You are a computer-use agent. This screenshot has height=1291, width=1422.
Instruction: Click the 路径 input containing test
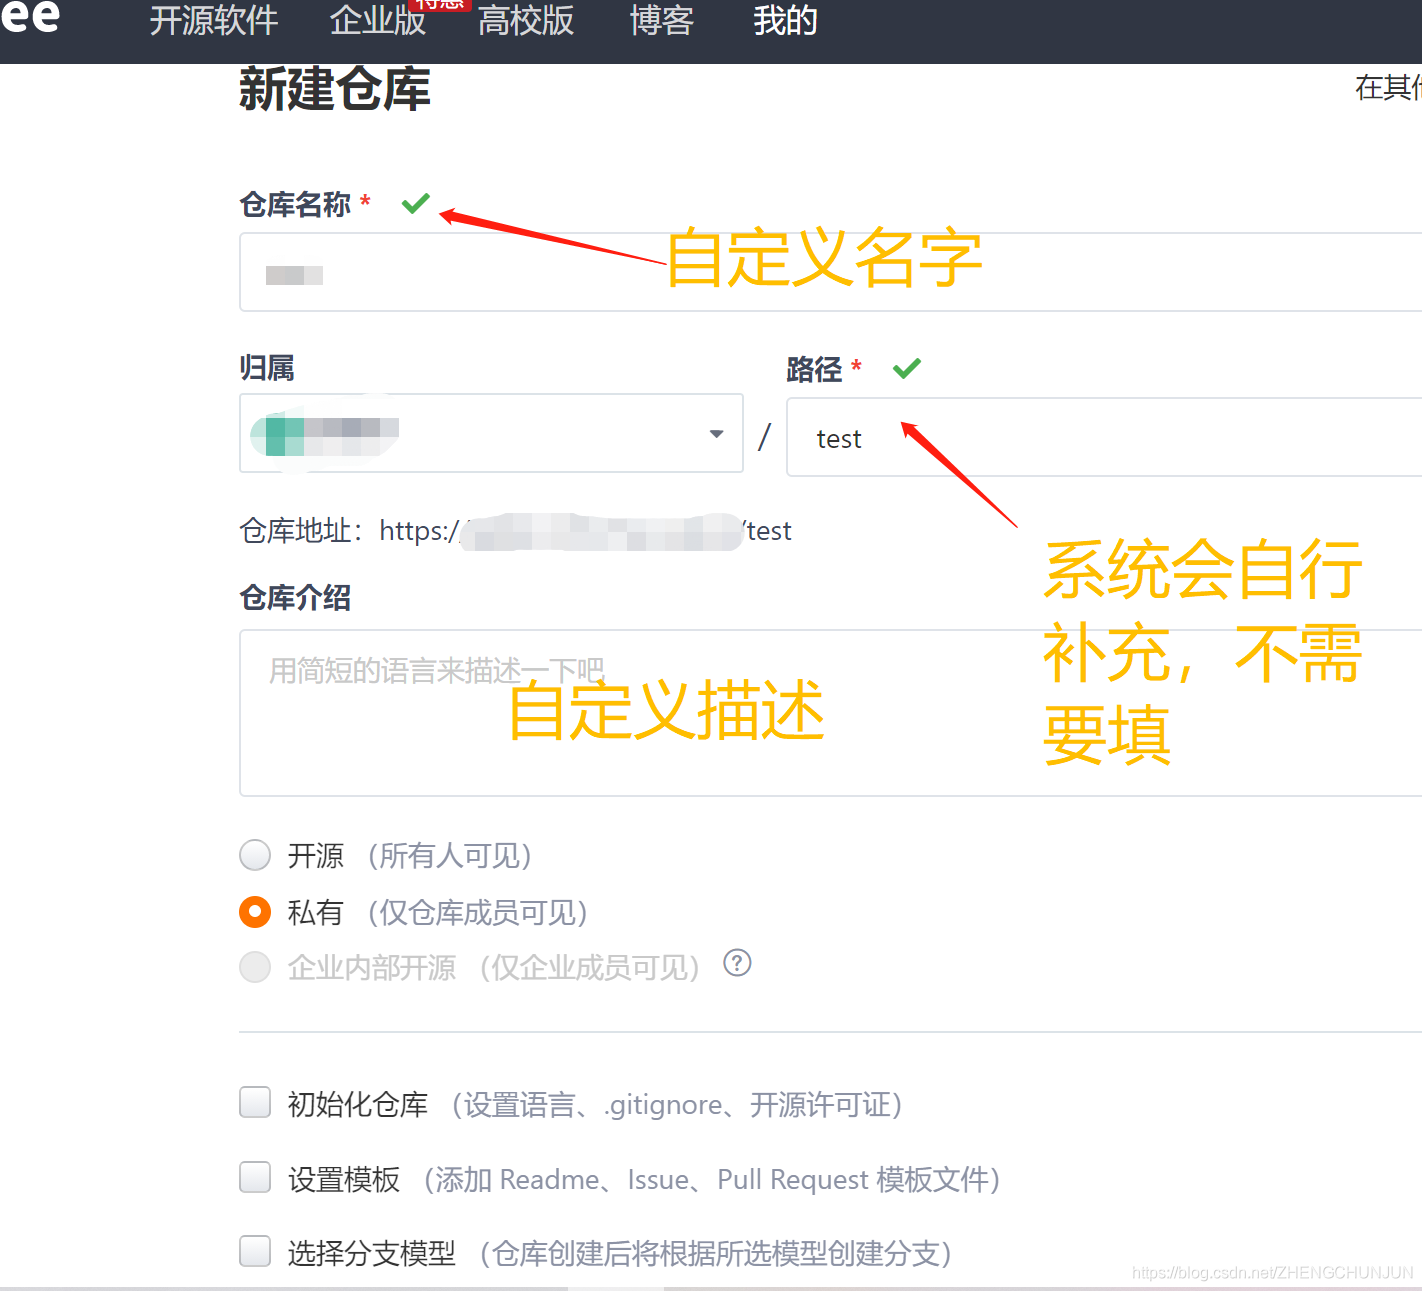(1104, 437)
